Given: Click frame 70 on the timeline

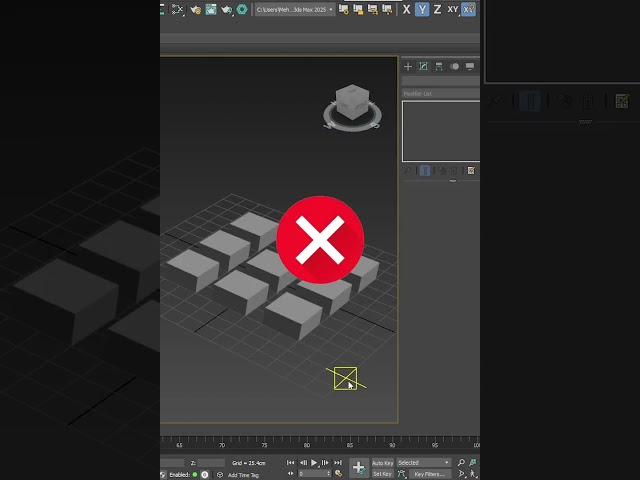Looking at the screenshot, I should coord(222,445).
